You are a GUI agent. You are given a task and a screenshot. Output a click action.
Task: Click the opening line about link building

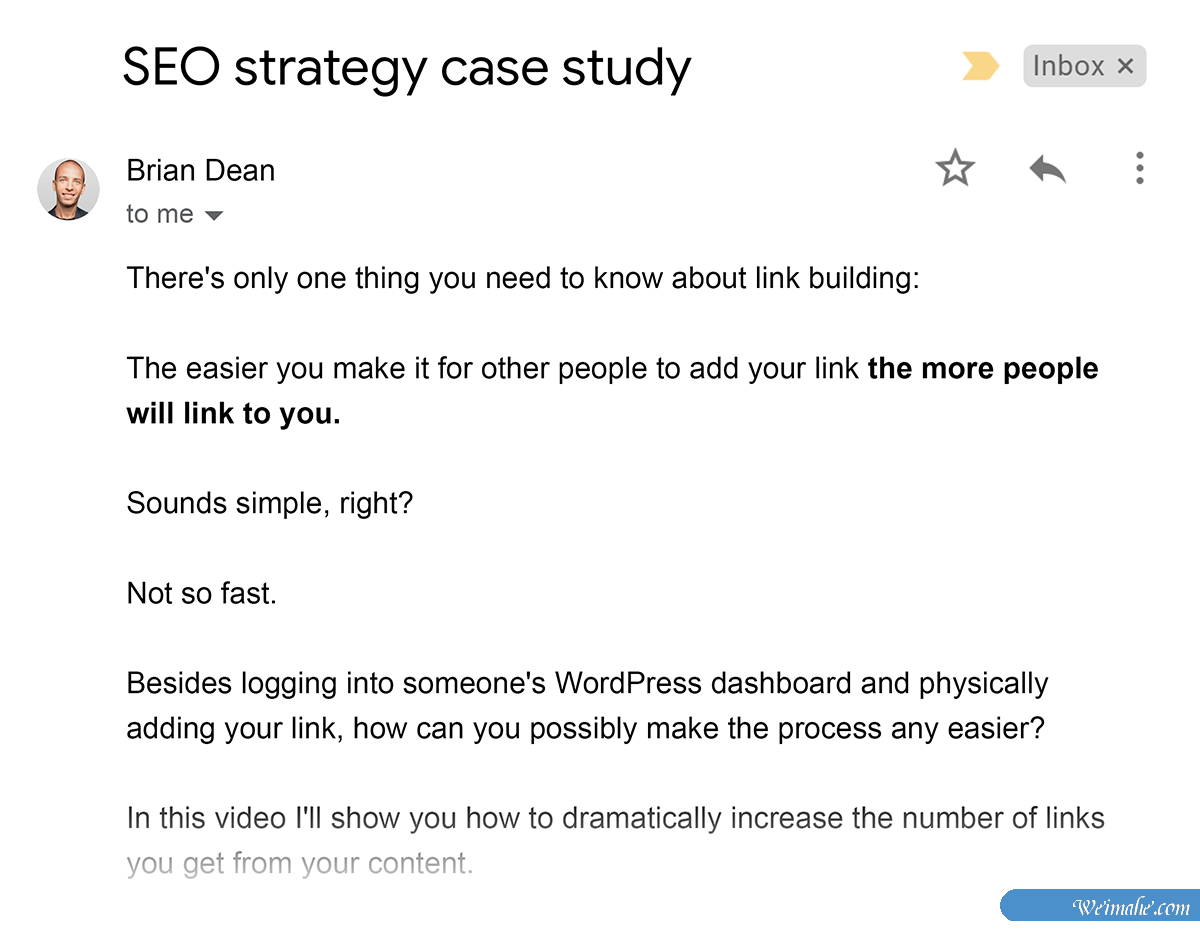click(522, 278)
